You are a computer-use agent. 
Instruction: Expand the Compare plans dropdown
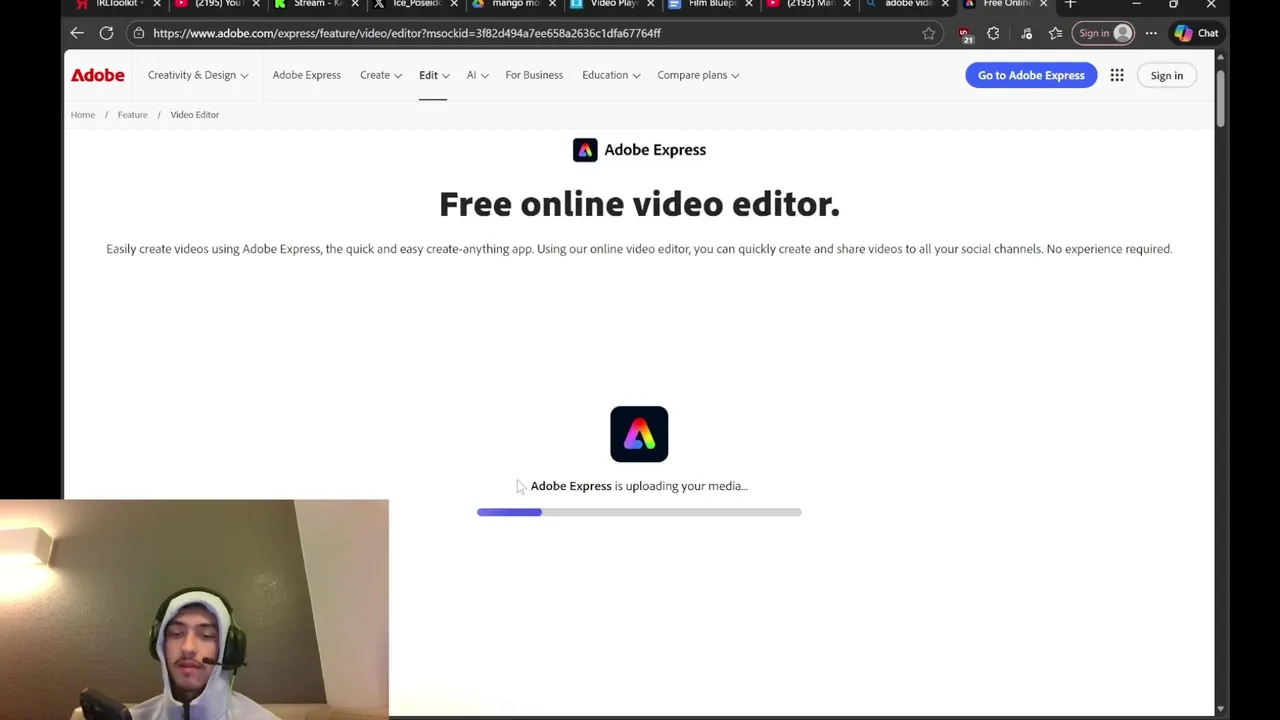click(698, 75)
